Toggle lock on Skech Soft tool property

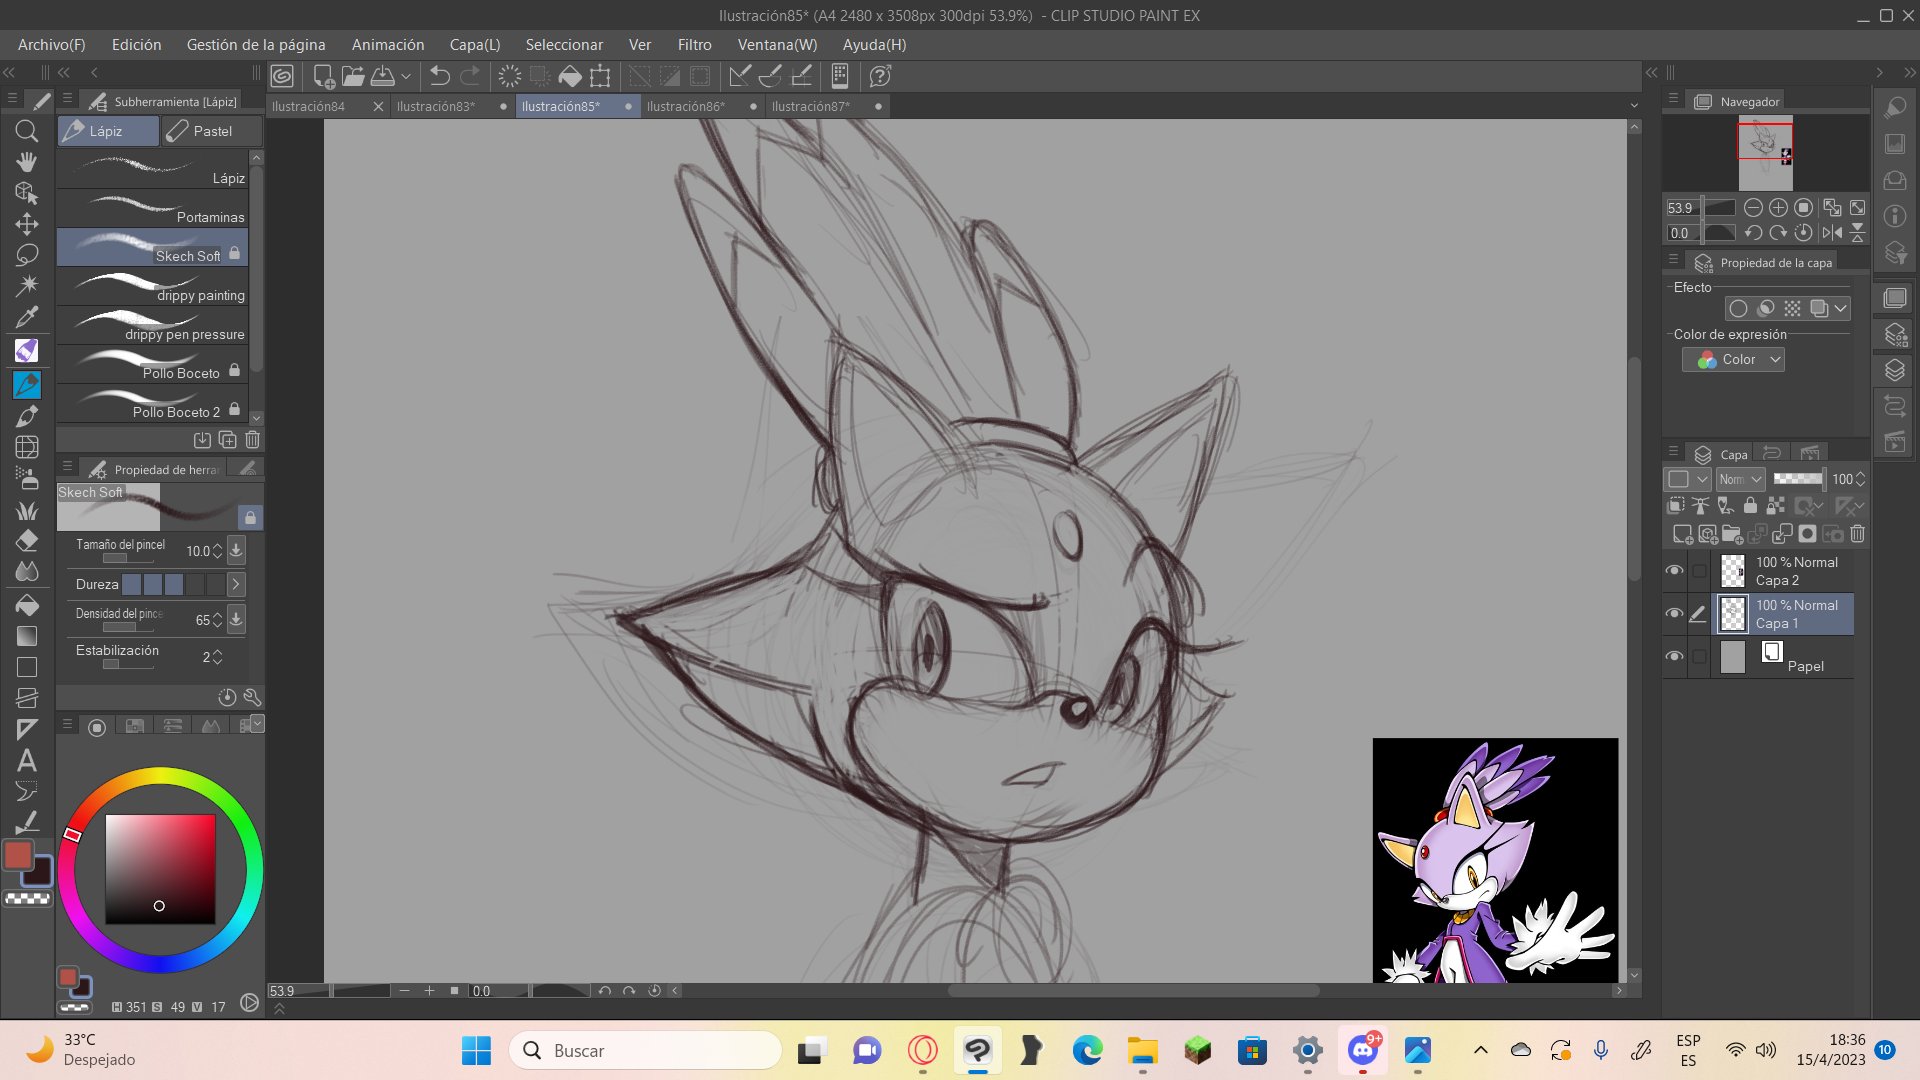[250, 517]
